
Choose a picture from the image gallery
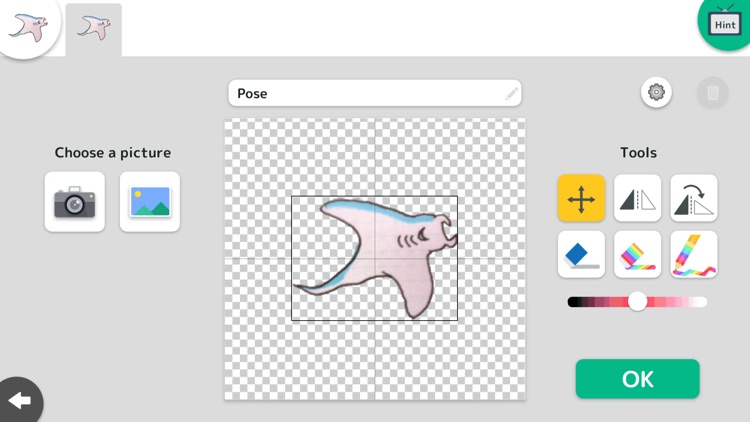(150, 202)
